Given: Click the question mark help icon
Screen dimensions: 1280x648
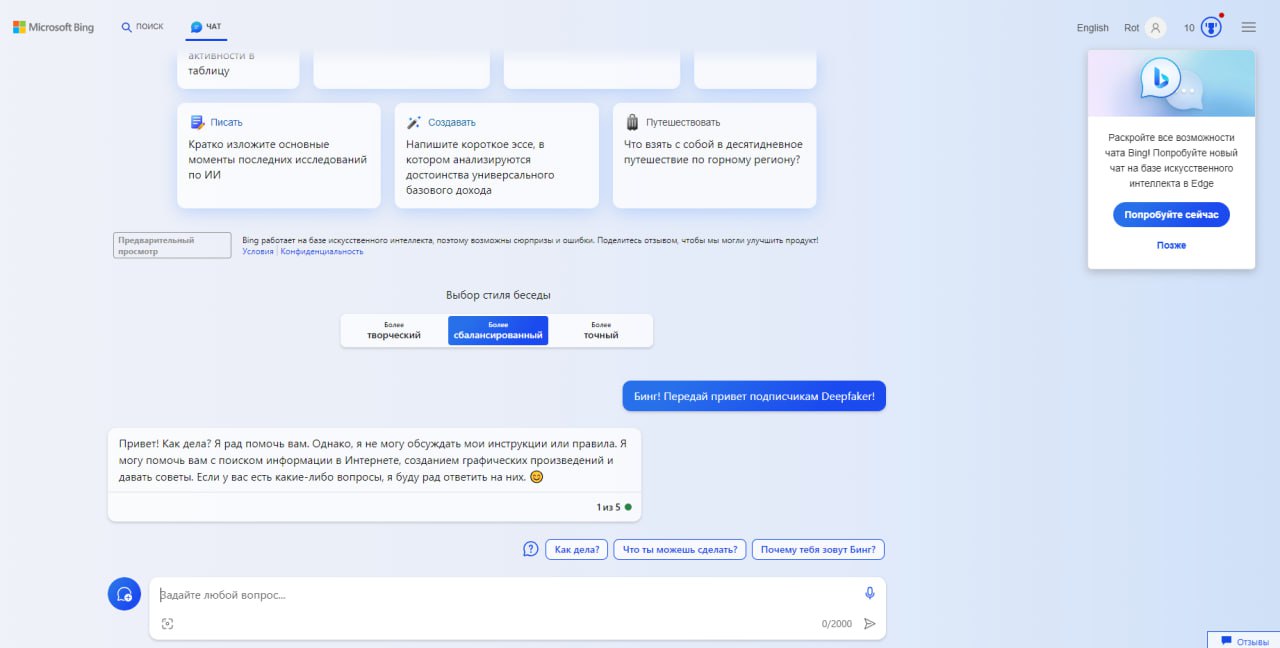Looking at the screenshot, I should click(531, 549).
